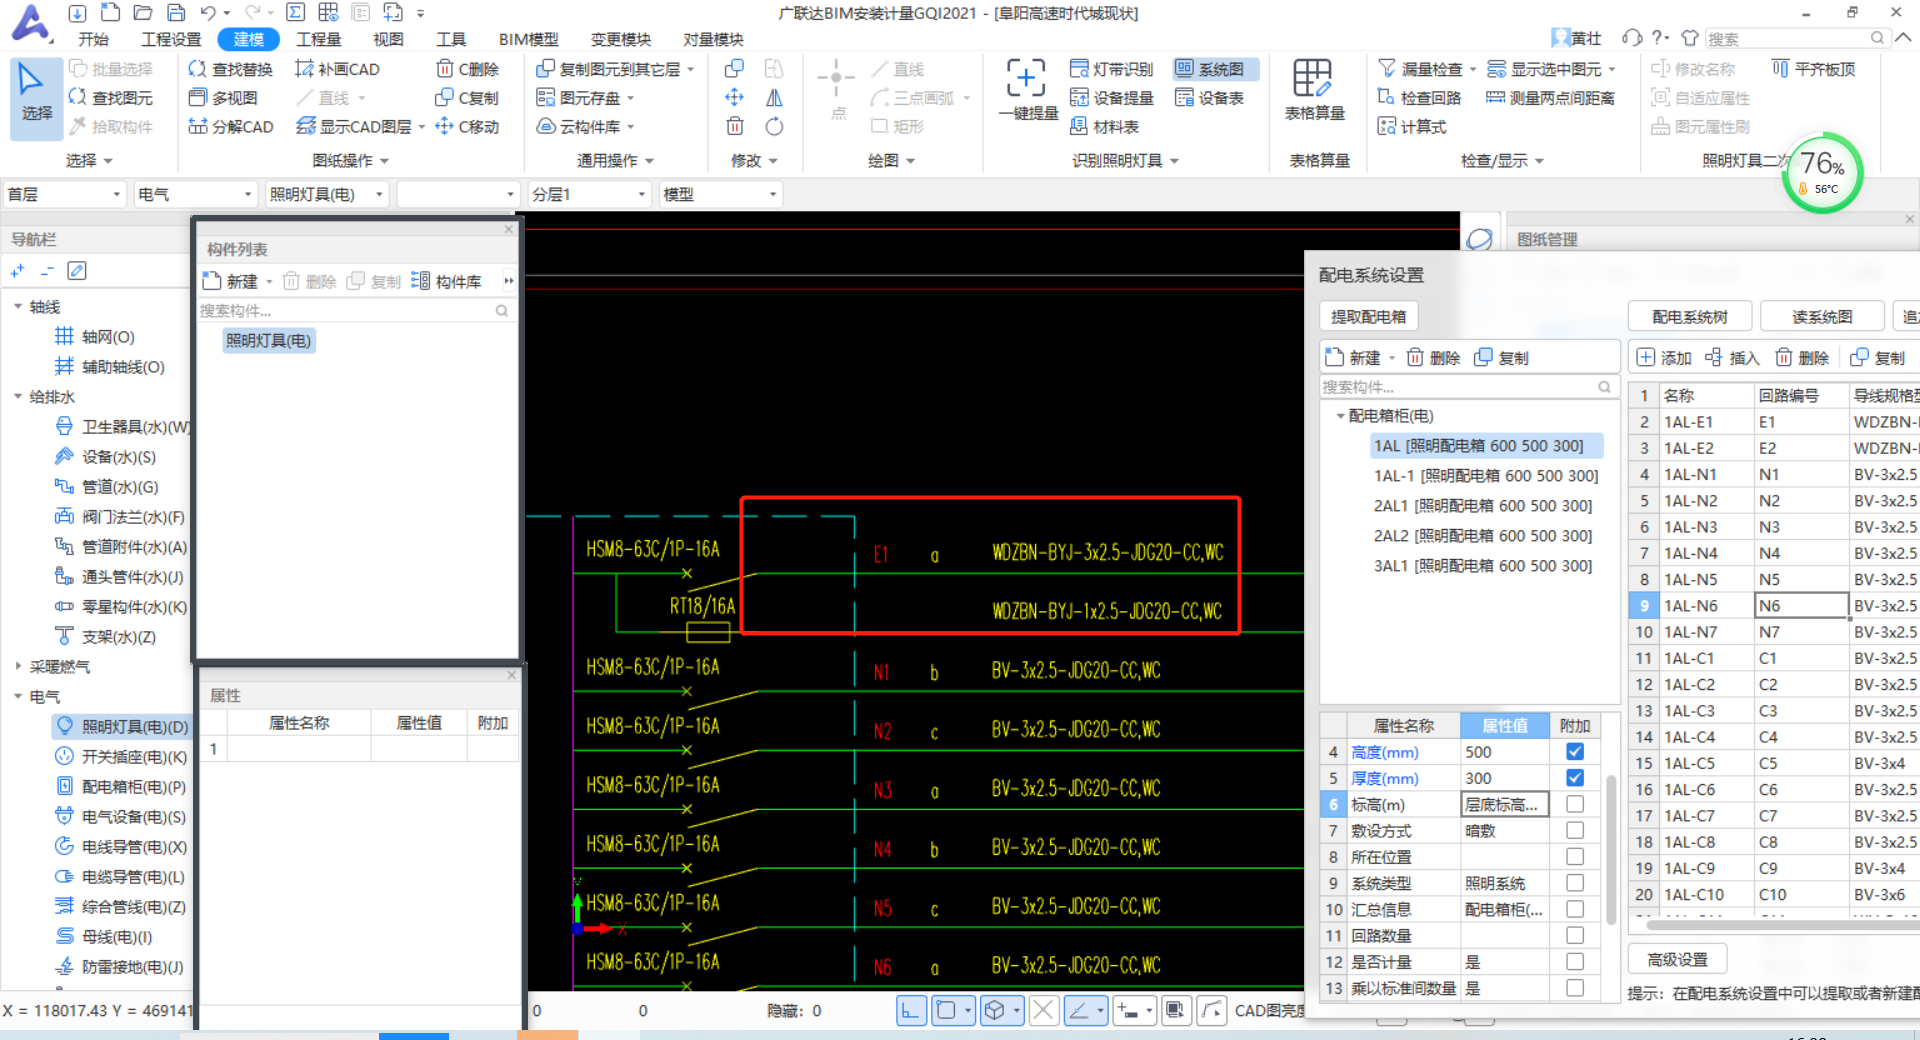1920x1040 pixels.
Task: Click the 搜索 box in title bar
Action: [x=1795, y=38]
